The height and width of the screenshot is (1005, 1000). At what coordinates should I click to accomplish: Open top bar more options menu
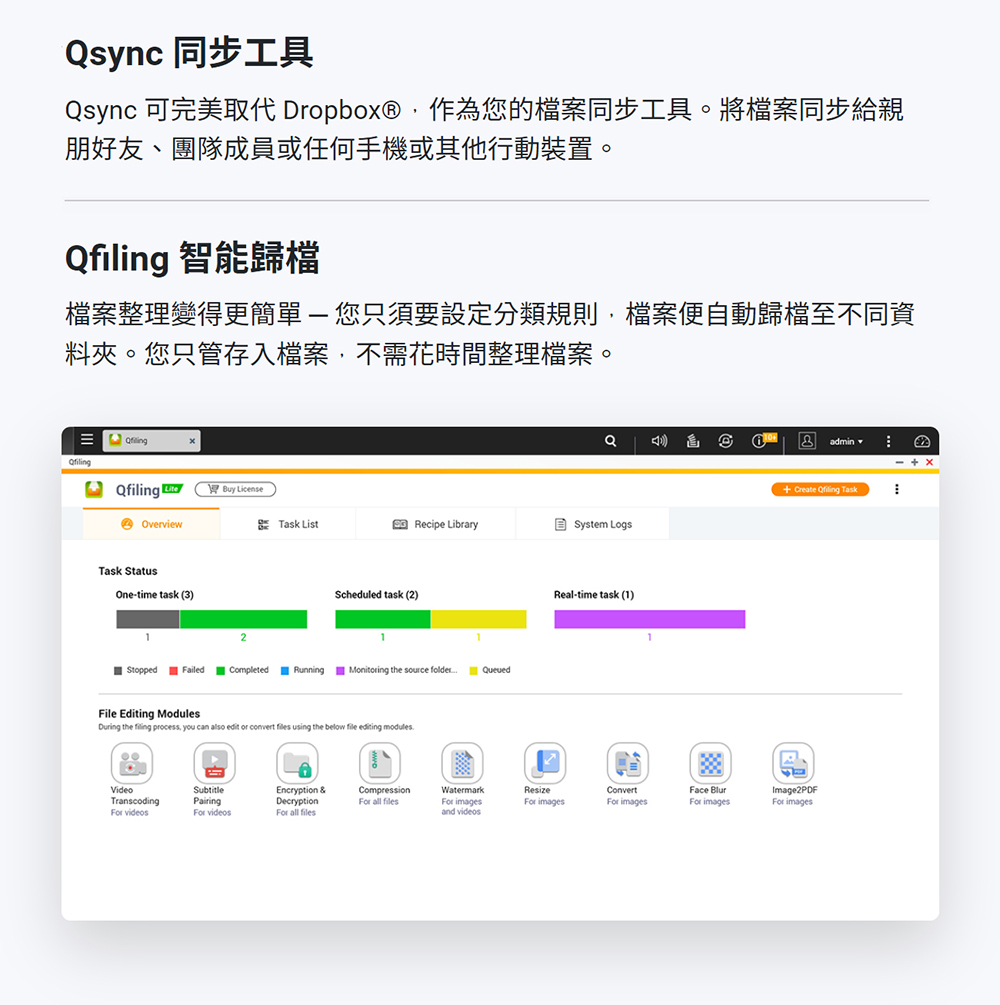[888, 441]
